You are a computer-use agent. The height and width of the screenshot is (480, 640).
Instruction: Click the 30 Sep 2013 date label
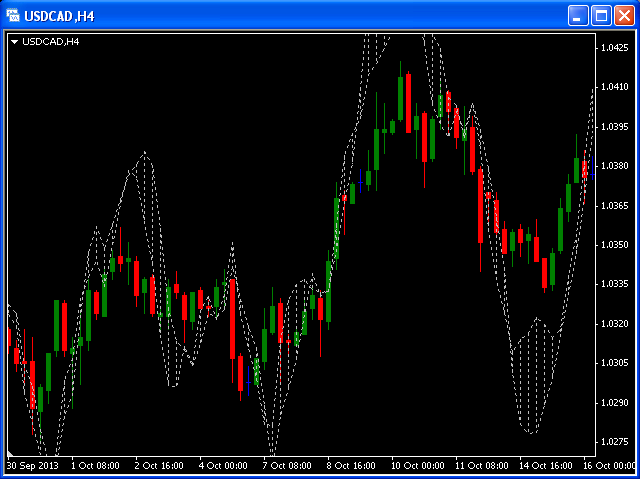[33, 466]
